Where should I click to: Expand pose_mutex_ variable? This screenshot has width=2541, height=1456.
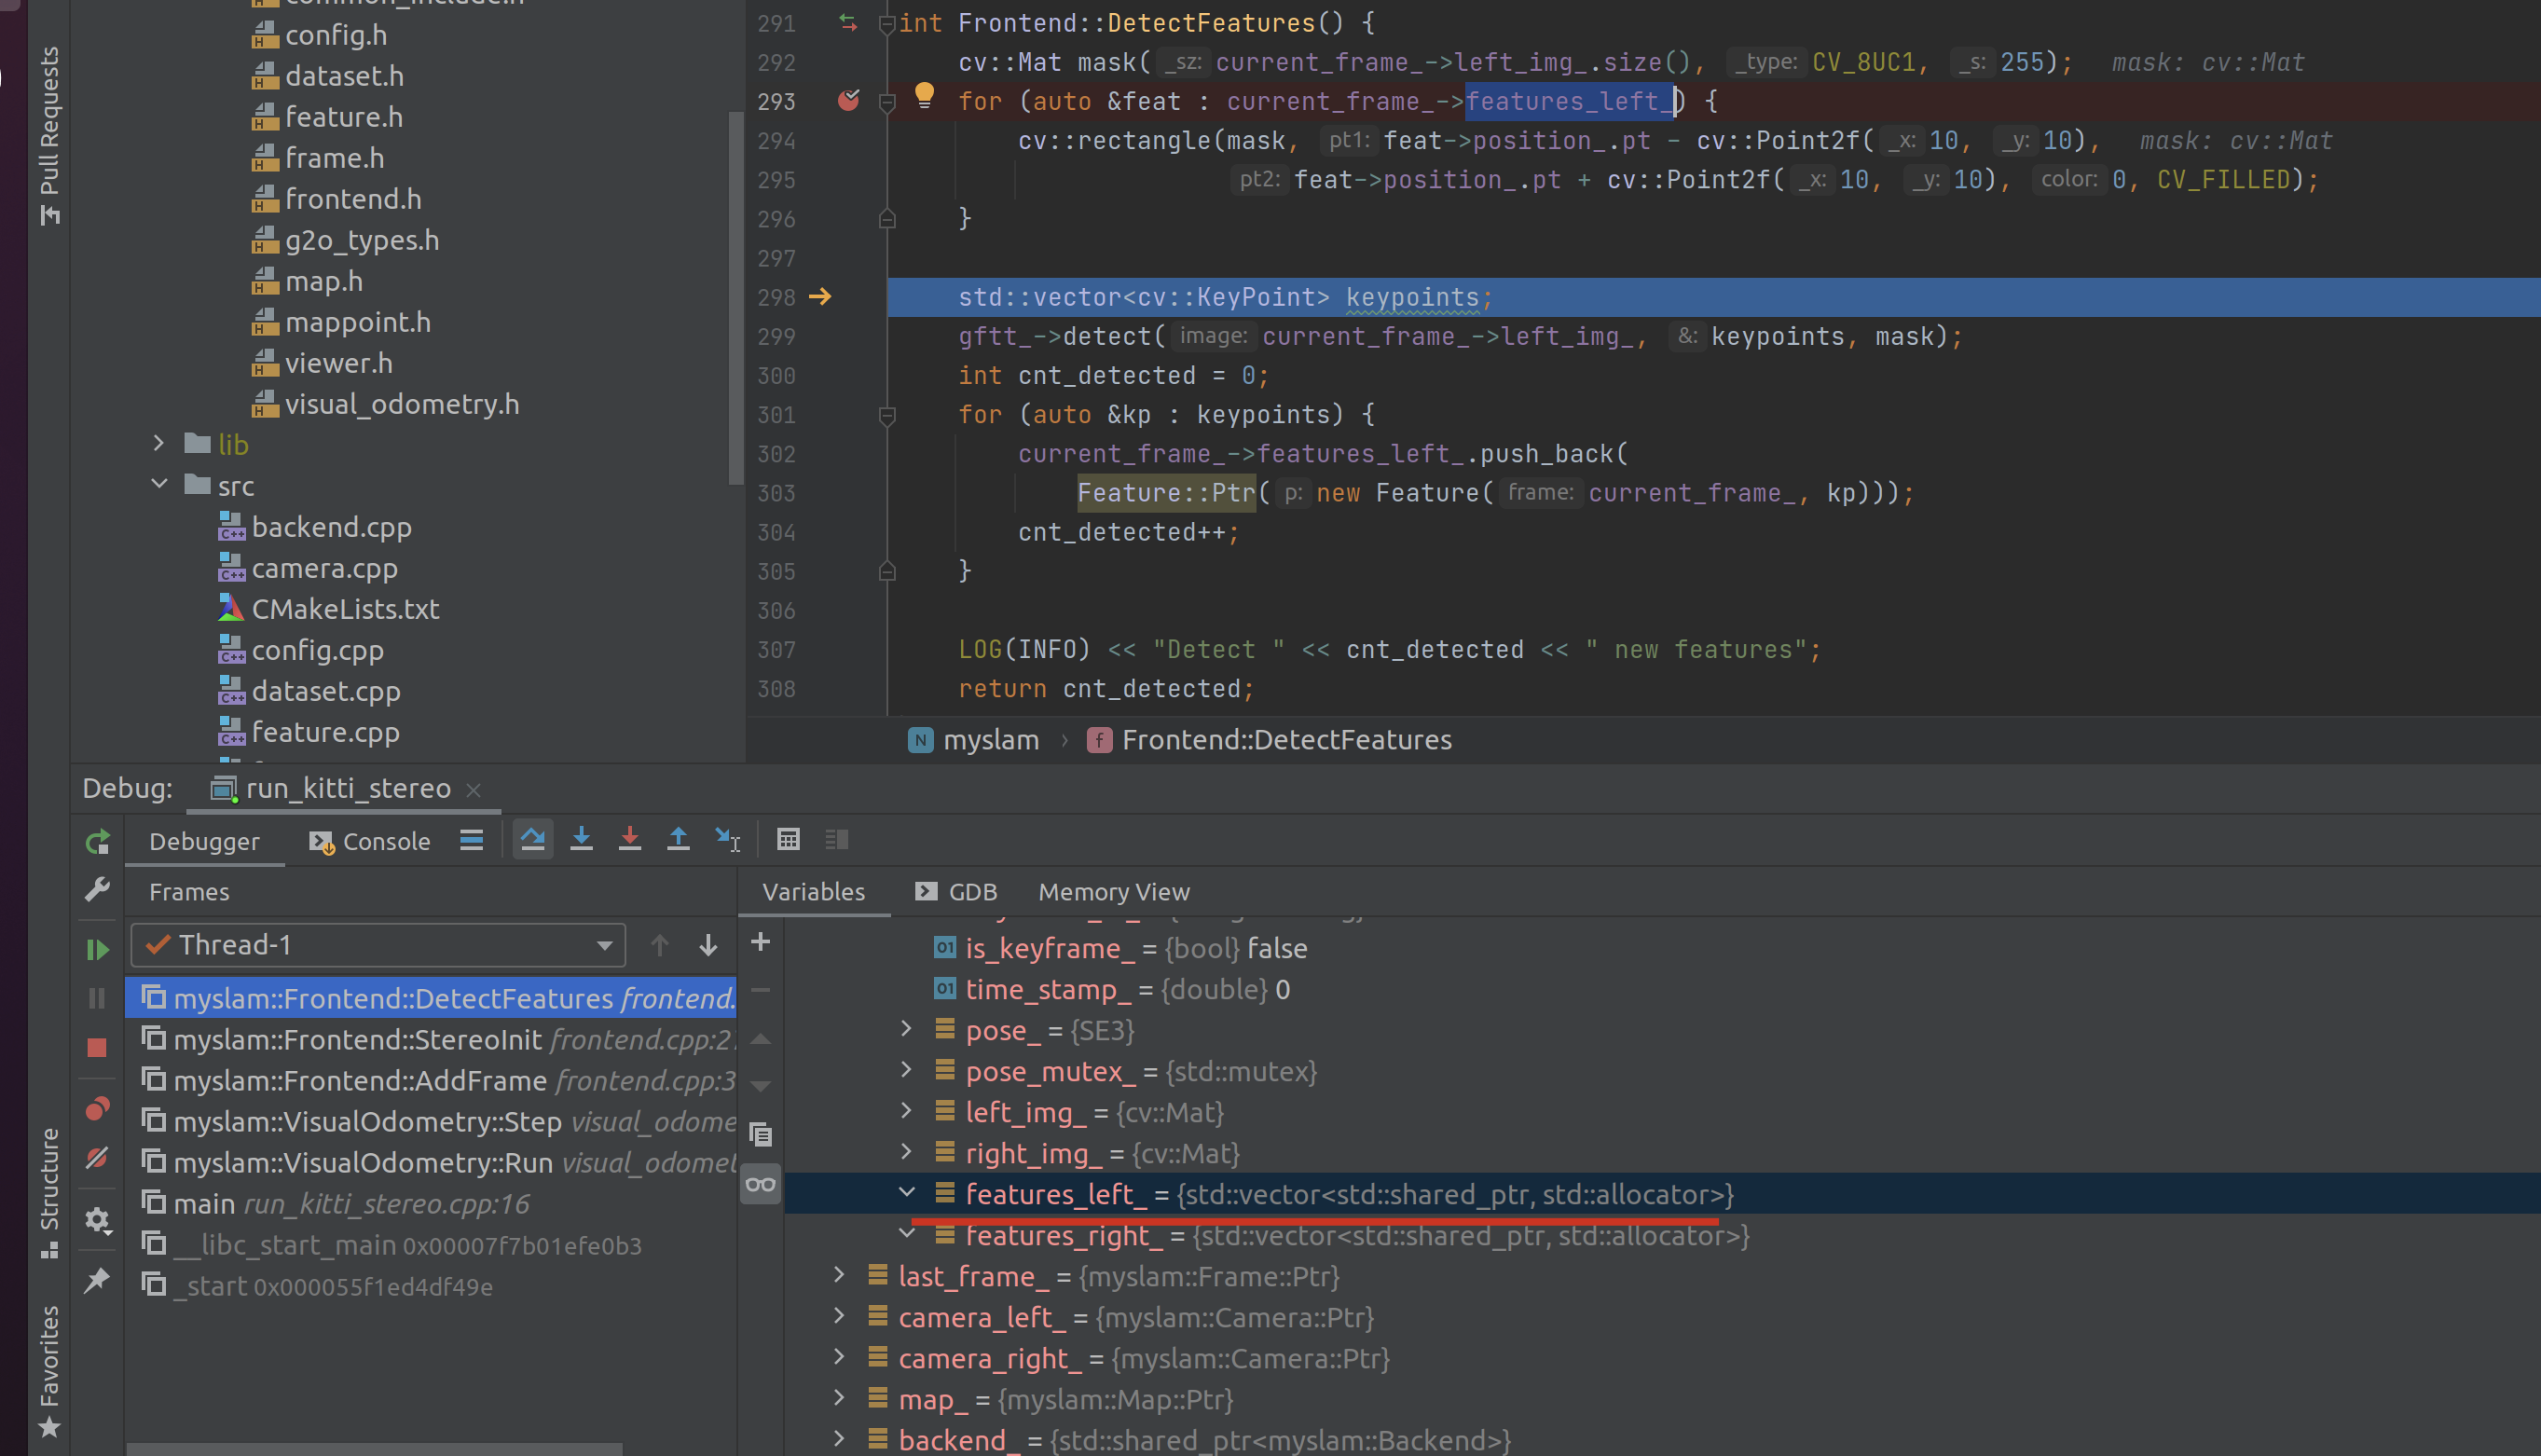coord(906,1070)
